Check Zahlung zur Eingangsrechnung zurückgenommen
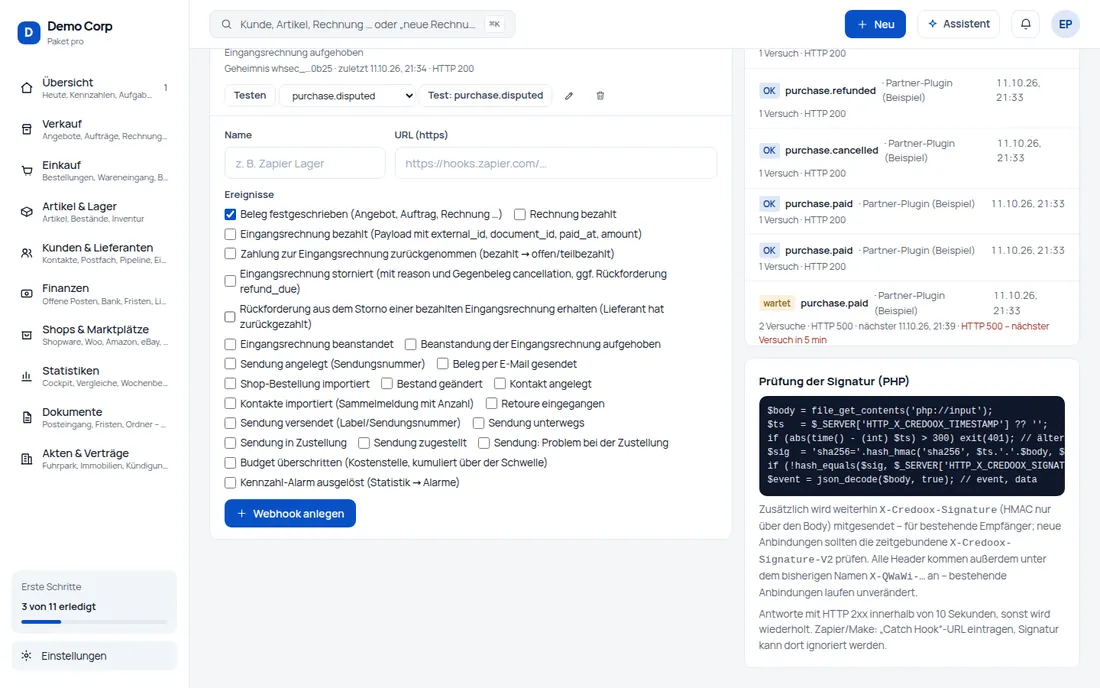 coord(230,254)
